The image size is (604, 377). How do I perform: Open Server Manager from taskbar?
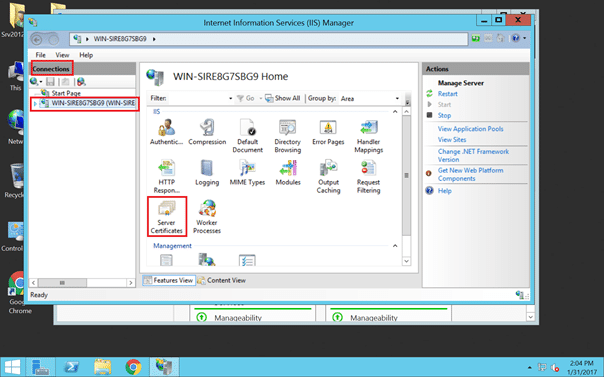[40, 367]
